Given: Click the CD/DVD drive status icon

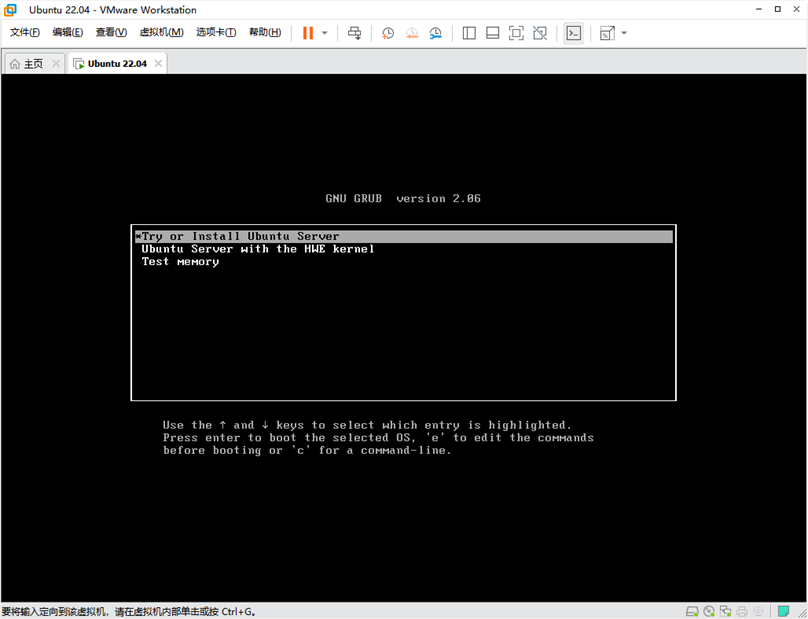Looking at the screenshot, I should tap(709, 611).
